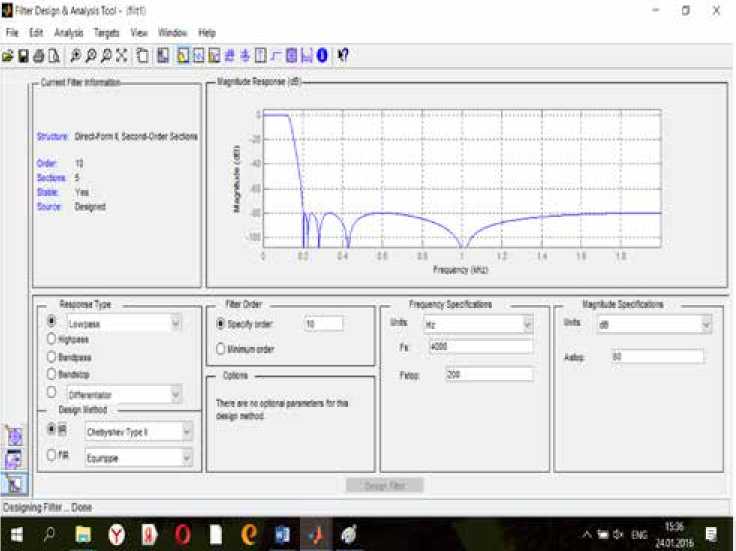Viewport: 736px width, 551px height.
Task: Click the Specify order value field
Action: click(x=323, y=324)
